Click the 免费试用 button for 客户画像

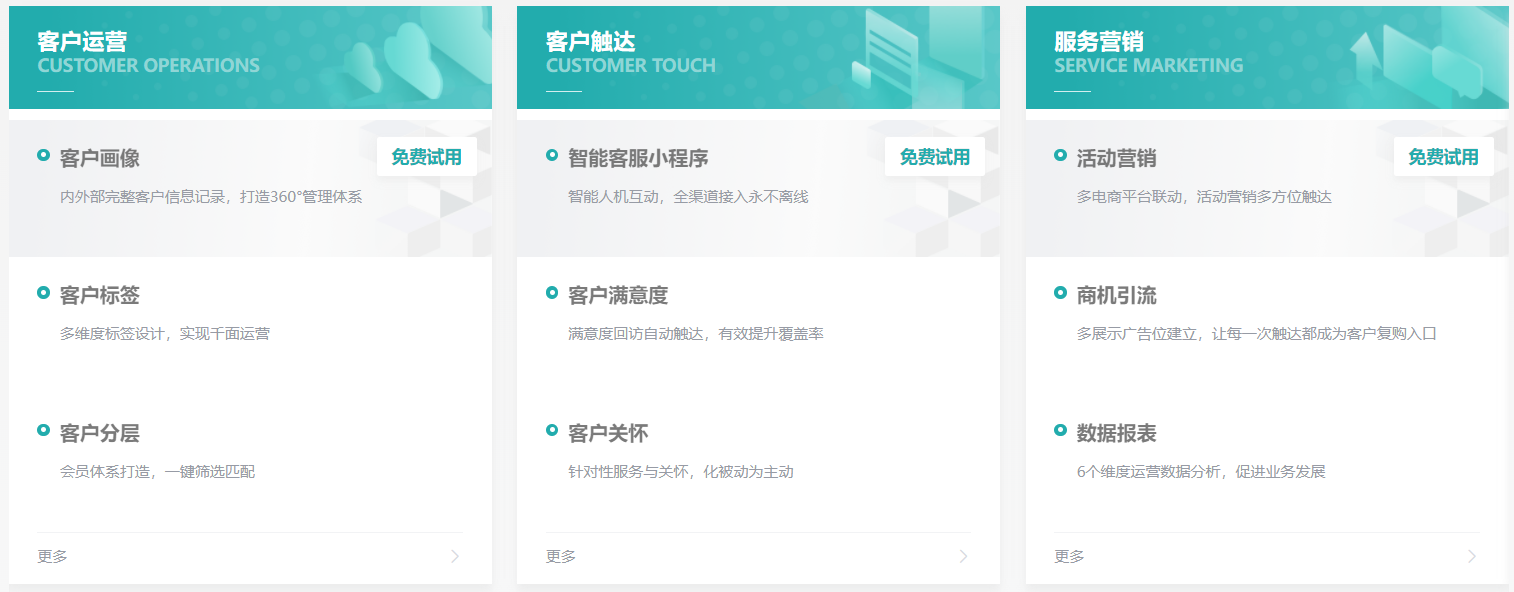click(x=426, y=157)
